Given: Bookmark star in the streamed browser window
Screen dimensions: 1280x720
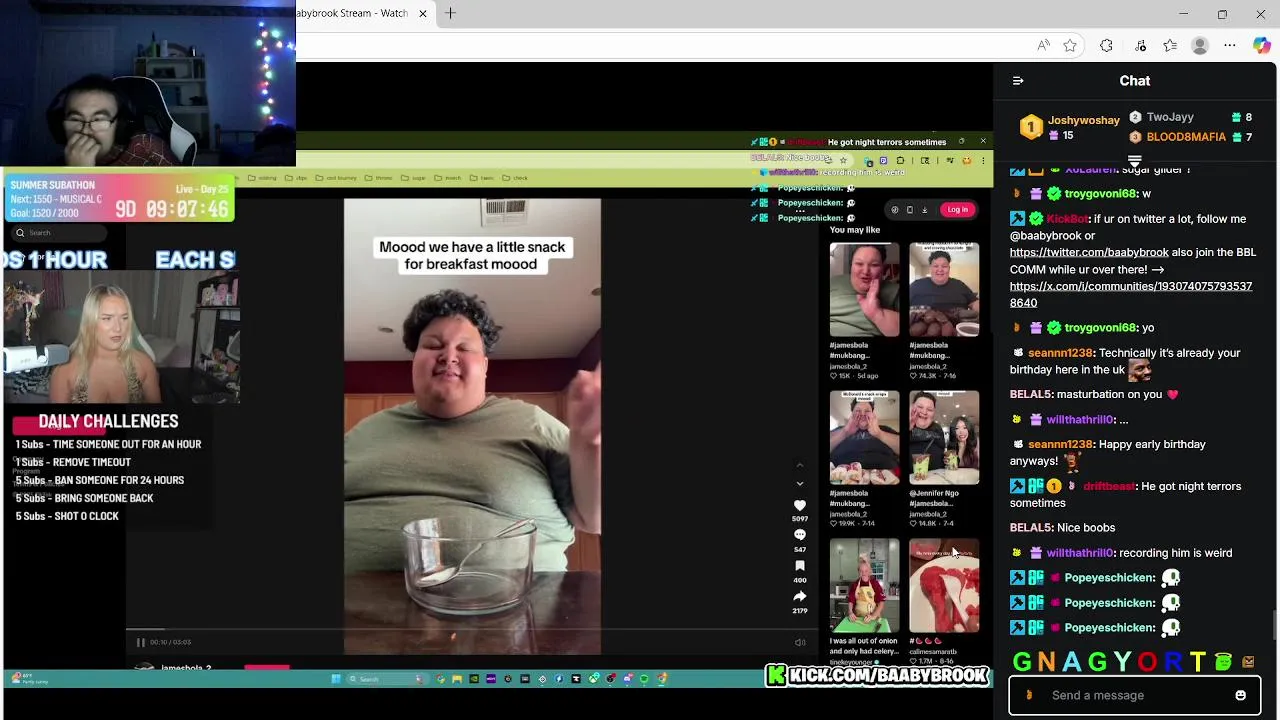Looking at the screenshot, I should click(843, 160).
